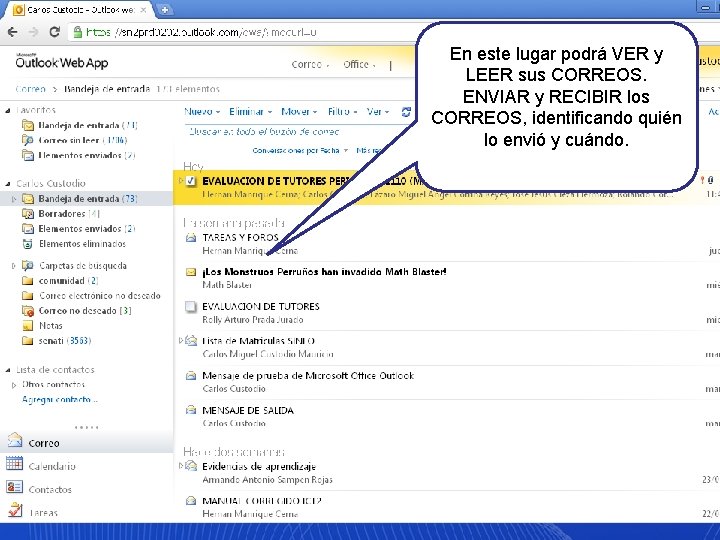Viewport: 720px width, 540px height.
Task: Open the Eliminar dropdown
Action: tap(250, 112)
